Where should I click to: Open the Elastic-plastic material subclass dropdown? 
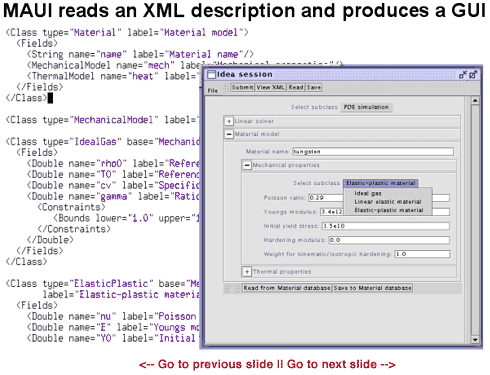pyautogui.click(x=380, y=183)
